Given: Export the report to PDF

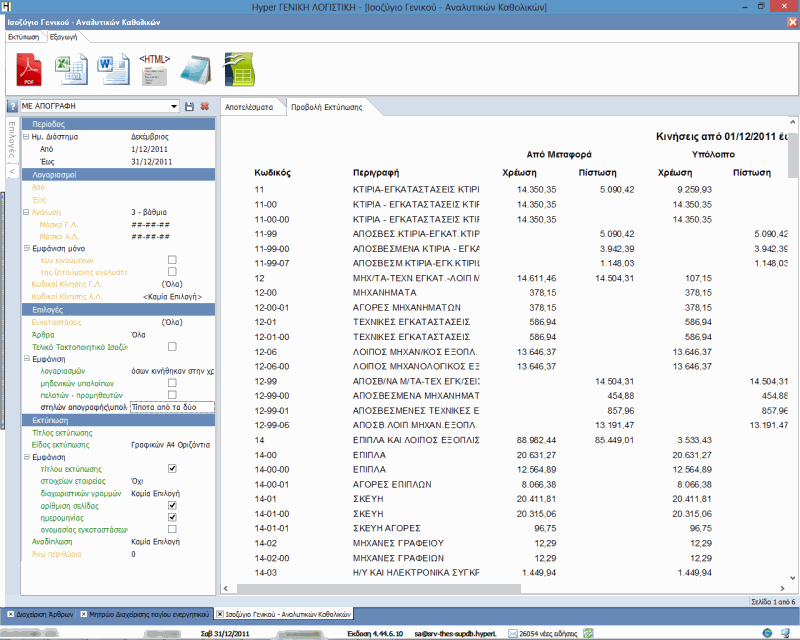Looking at the screenshot, I should pos(28,70).
